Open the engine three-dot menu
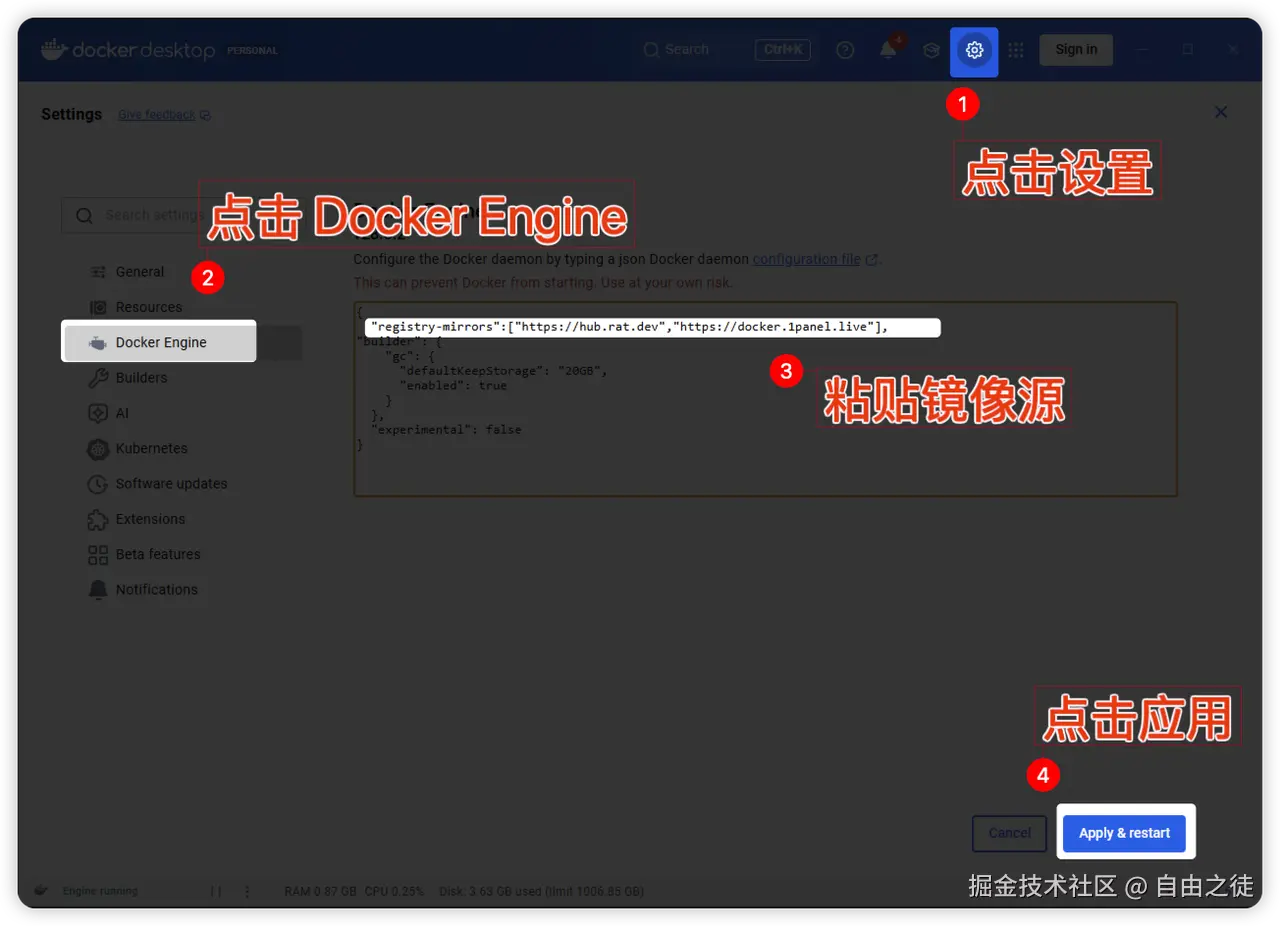 point(247,891)
